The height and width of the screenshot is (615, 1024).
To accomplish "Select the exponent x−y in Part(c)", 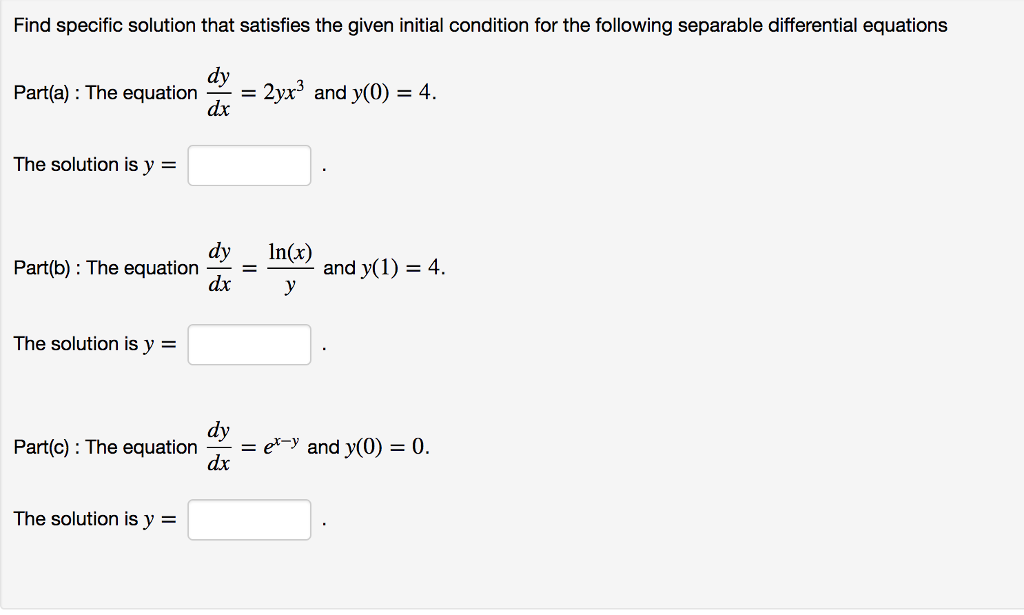I will pyautogui.click(x=281, y=441).
